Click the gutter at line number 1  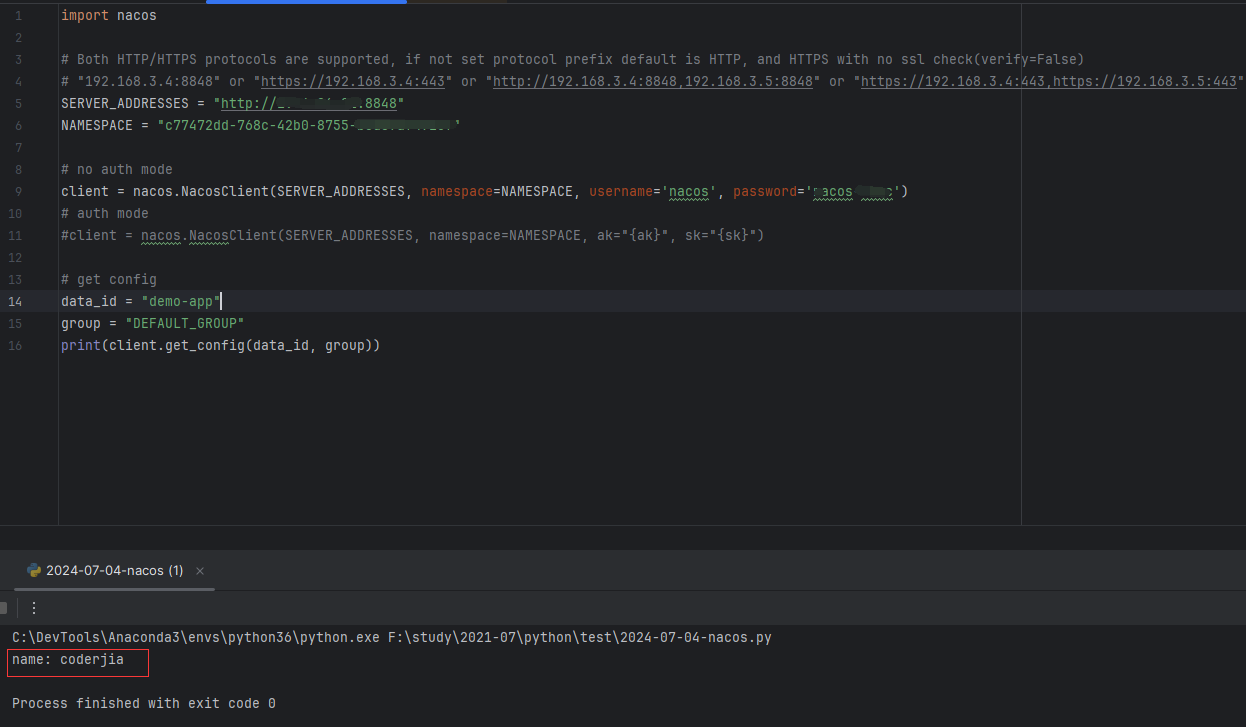pos(18,15)
